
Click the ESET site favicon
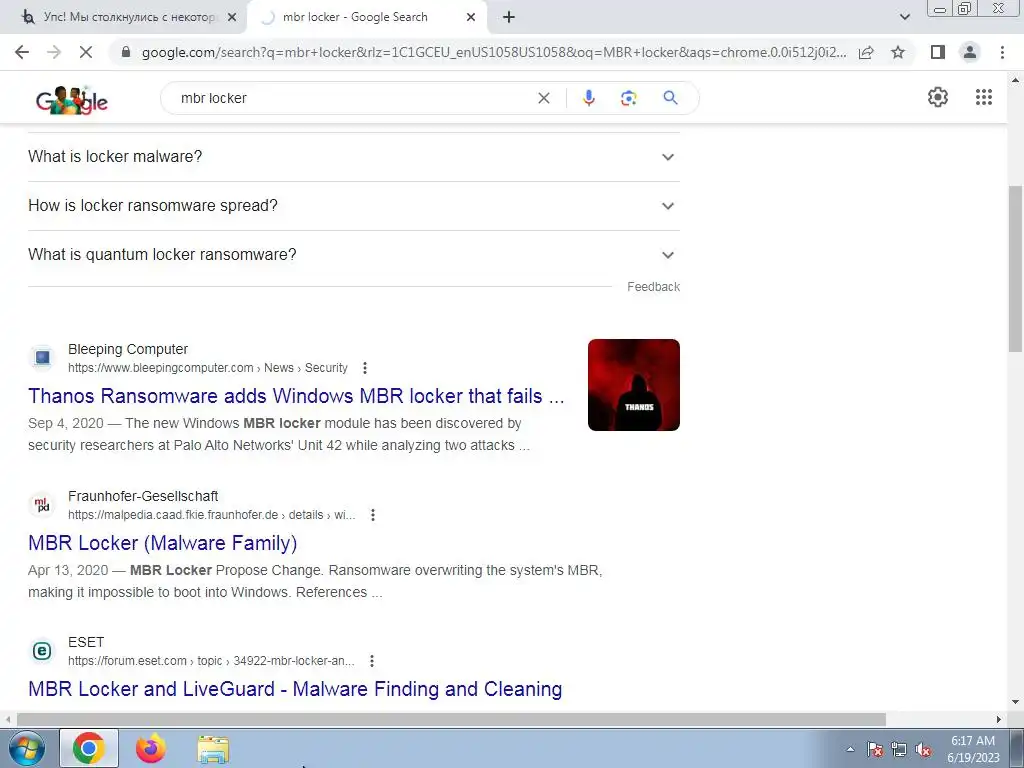[42, 651]
